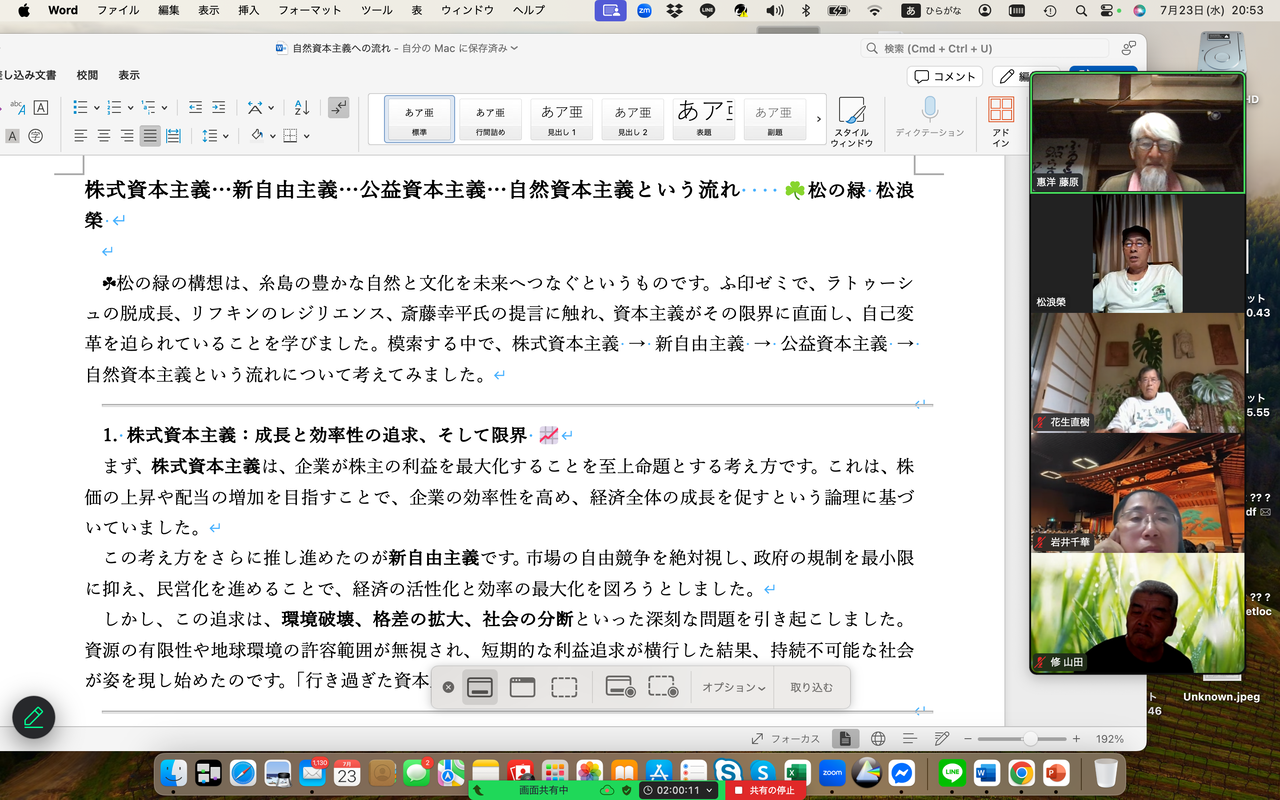This screenshot has height=800, width=1280.
Task: Open the フォーマット menu in menu bar
Action: pyautogui.click(x=309, y=10)
